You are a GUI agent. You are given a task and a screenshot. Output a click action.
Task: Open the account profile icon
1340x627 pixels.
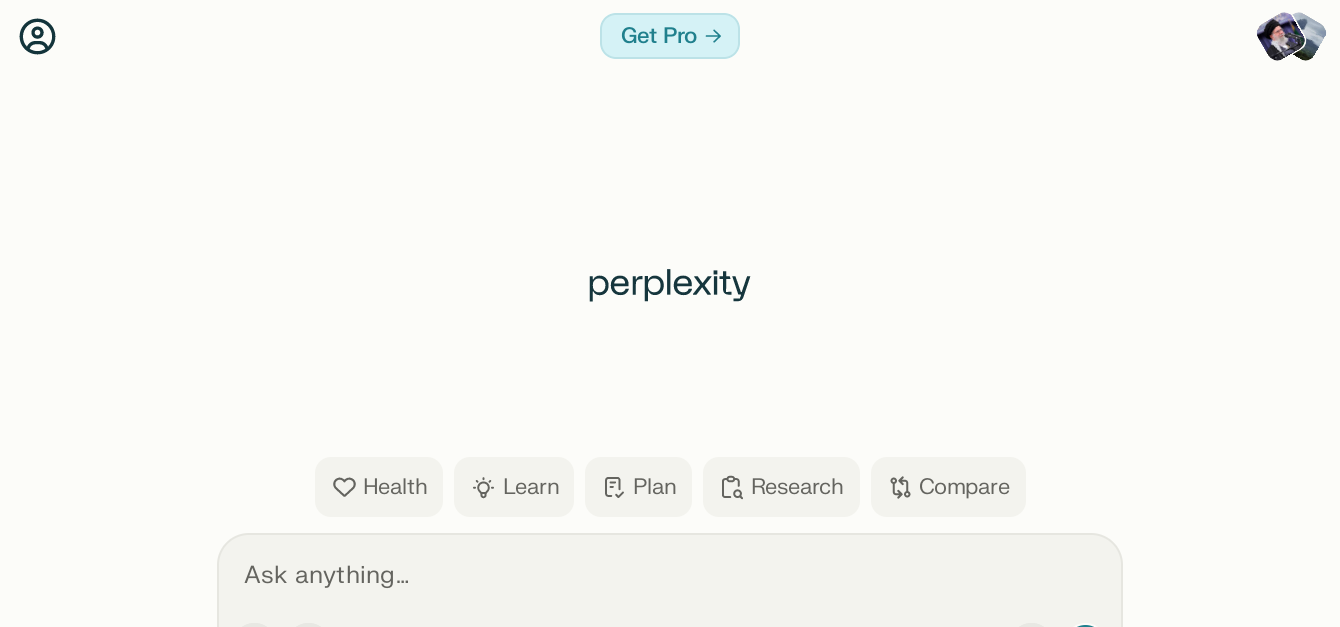coord(37,37)
